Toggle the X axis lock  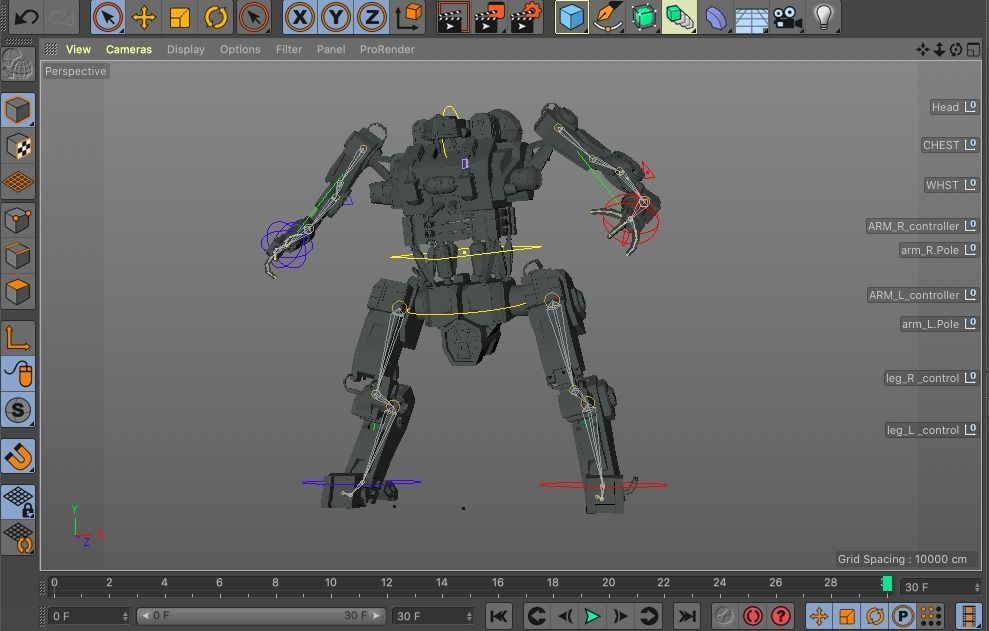[x=299, y=17]
